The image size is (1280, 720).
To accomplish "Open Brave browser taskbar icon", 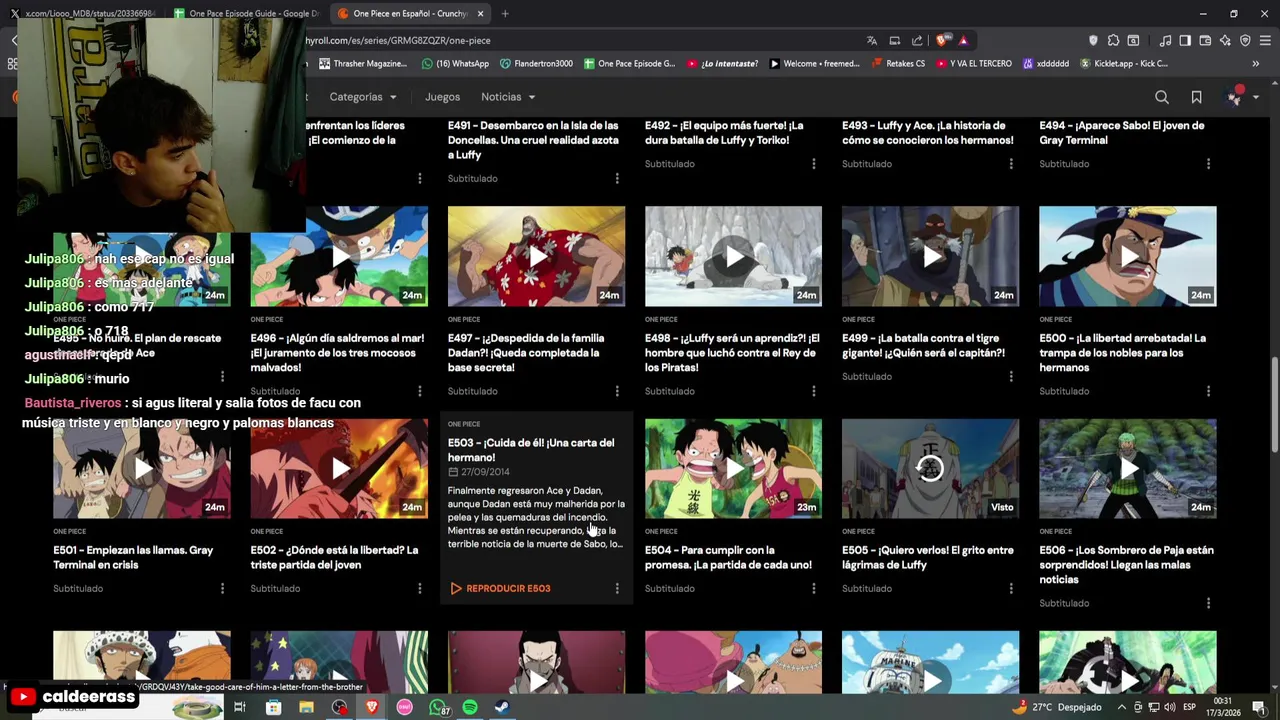I will tap(372, 707).
